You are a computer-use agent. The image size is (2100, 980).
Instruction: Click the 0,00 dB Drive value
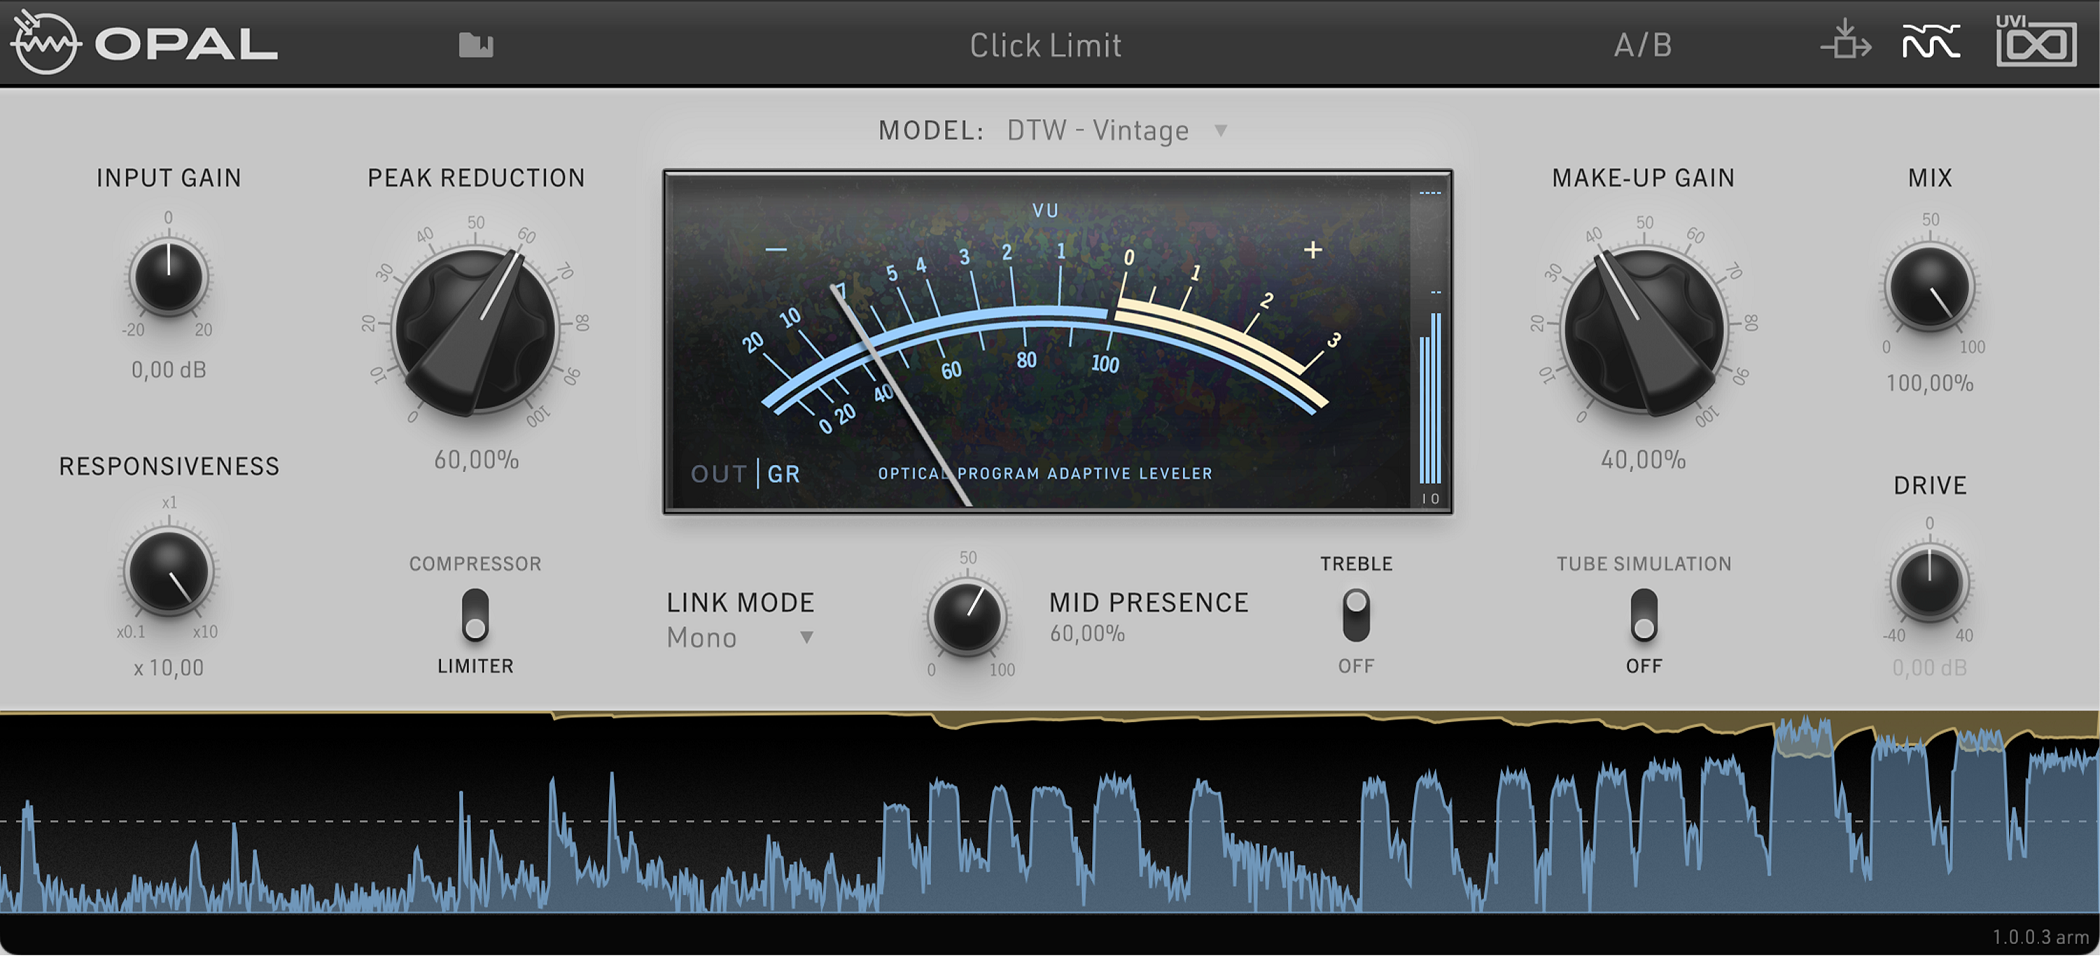pos(1930,668)
